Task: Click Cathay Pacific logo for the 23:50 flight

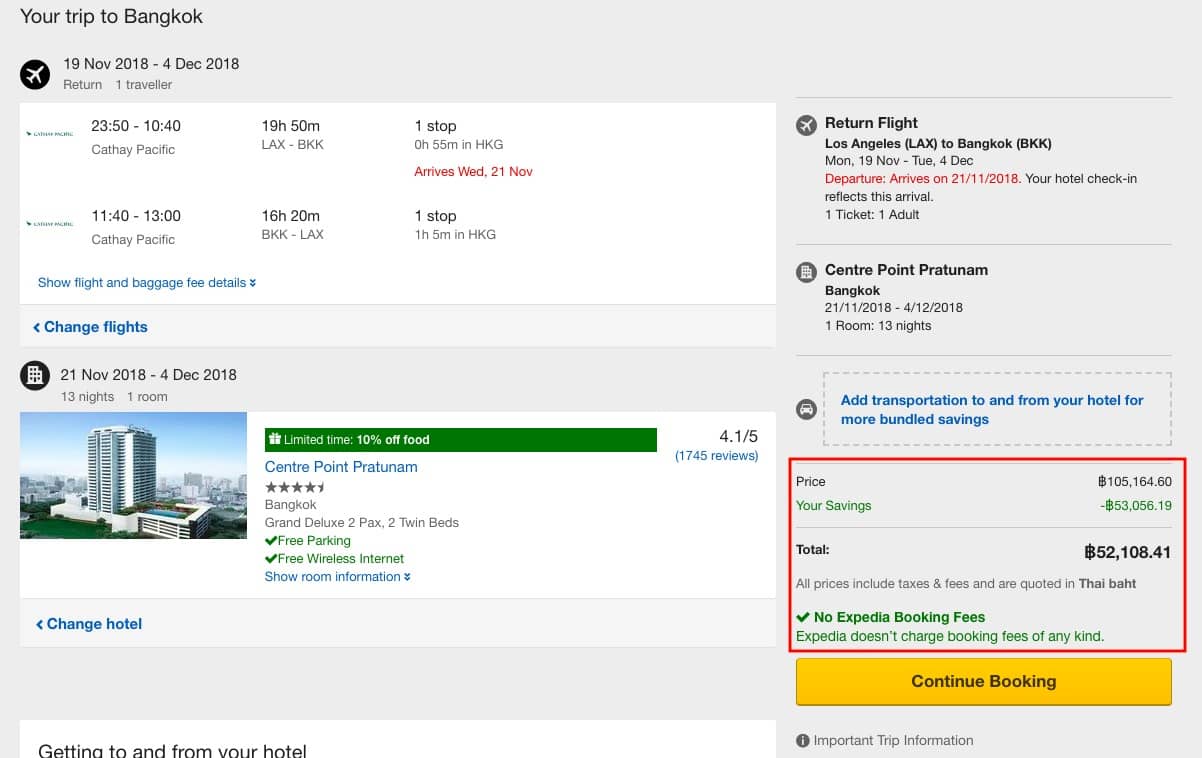Action: tap(50, 133)
